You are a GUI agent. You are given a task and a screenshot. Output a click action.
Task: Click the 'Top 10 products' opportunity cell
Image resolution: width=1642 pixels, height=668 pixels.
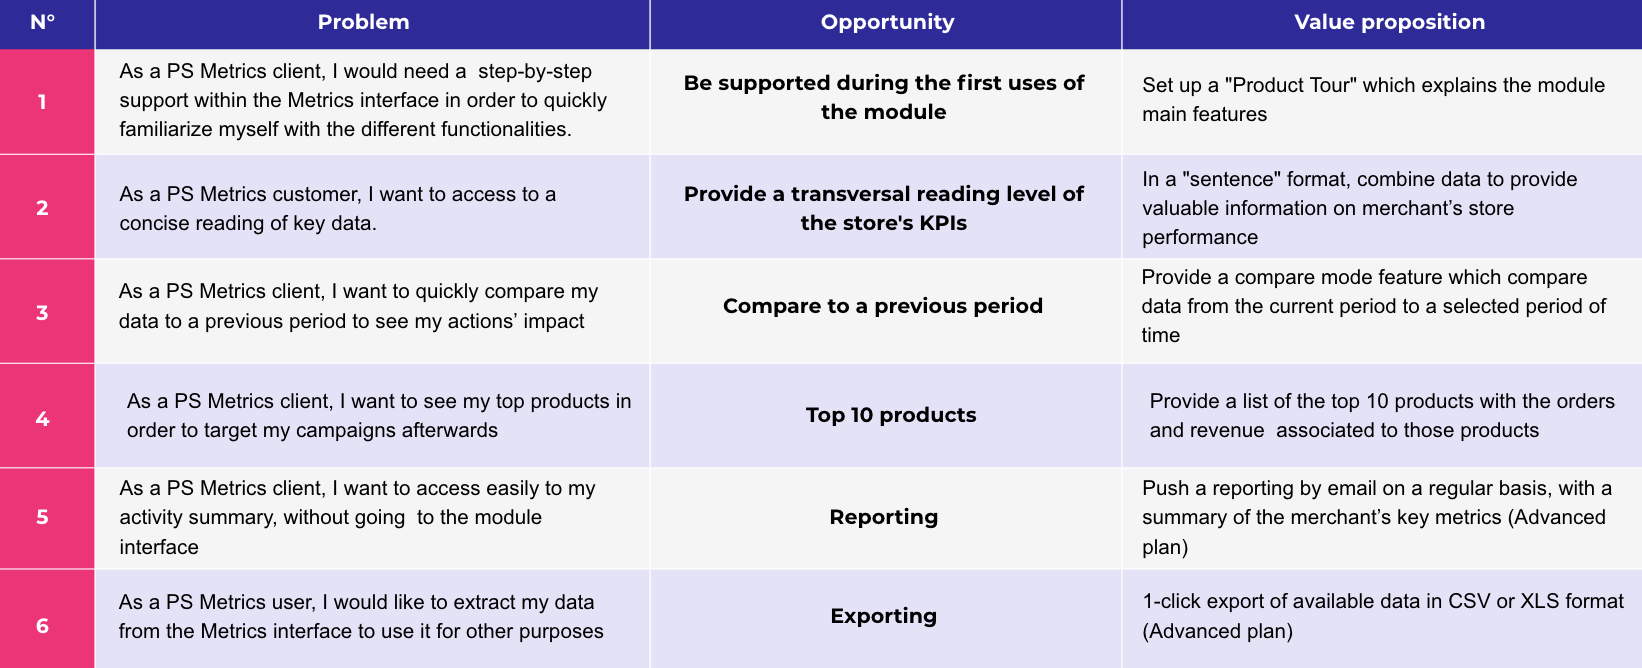(x=891, y=415)
